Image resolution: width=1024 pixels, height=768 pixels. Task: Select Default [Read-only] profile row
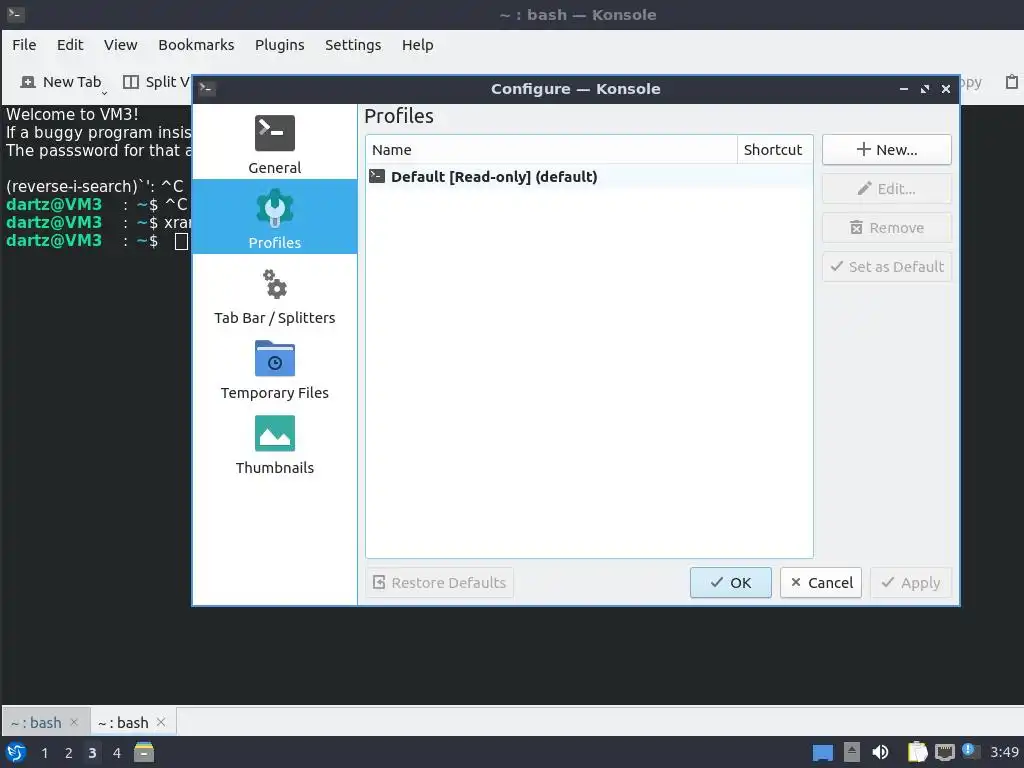pos(589,177)
